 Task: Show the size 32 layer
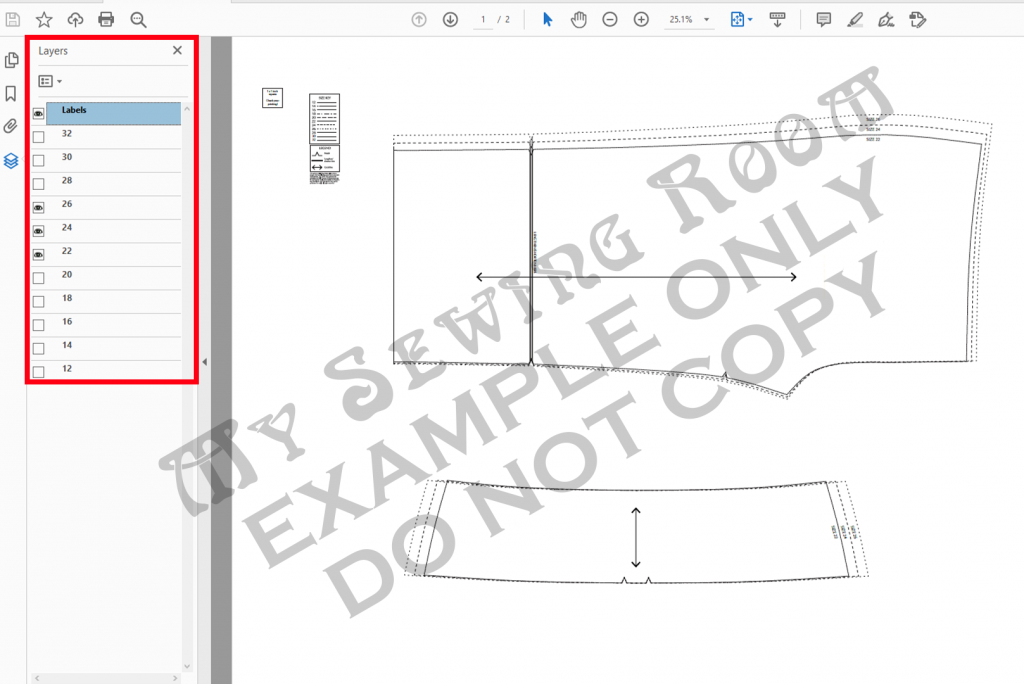pos(39,137)
